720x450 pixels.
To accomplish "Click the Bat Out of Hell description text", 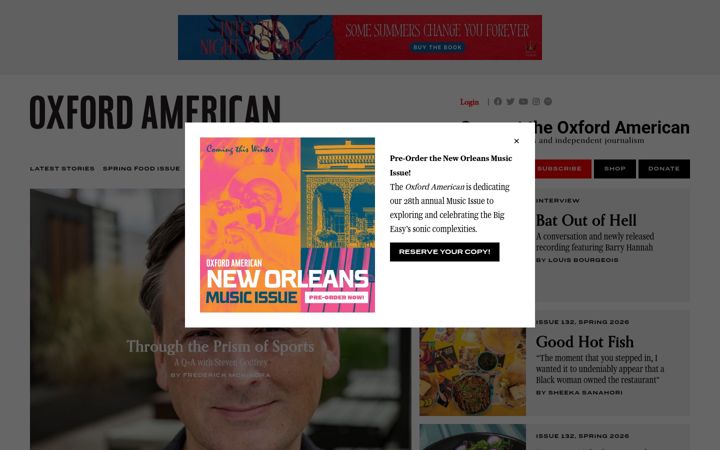I will tap(595, 242).
